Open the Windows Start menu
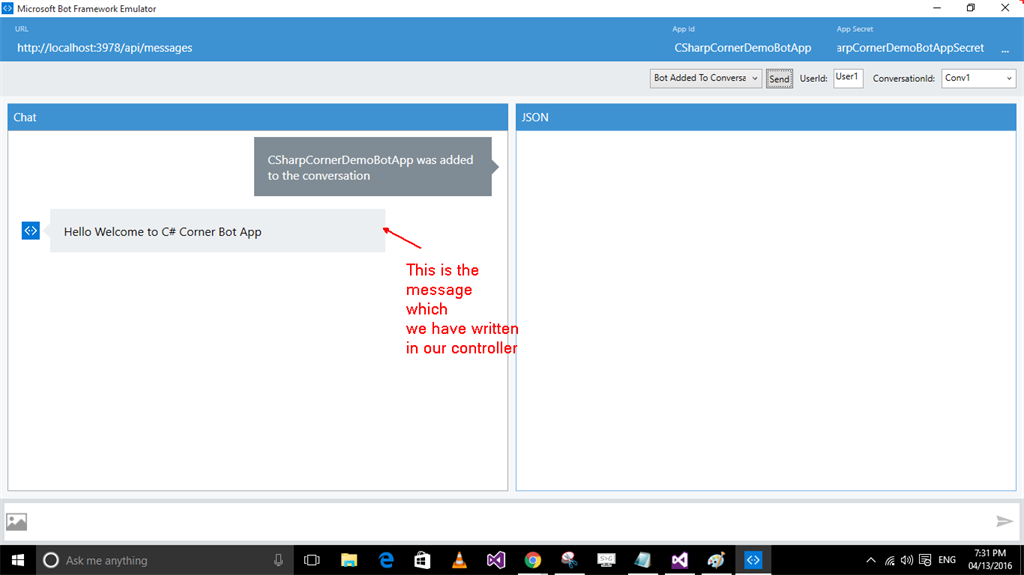This screenshot has width=1024, height=575. (18, 560)
